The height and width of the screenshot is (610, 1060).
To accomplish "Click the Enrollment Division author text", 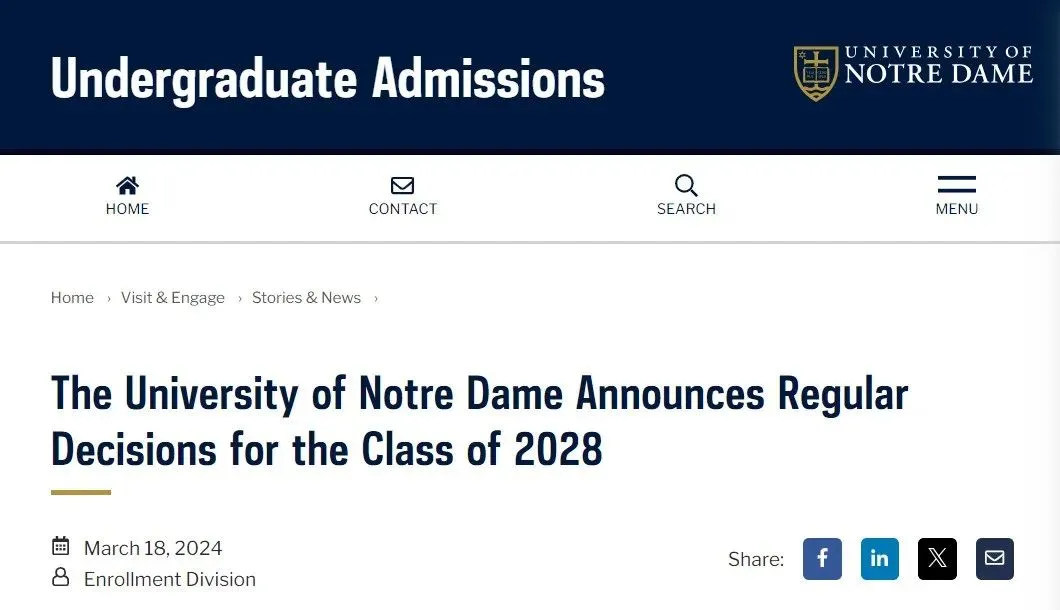I will 170,580.
